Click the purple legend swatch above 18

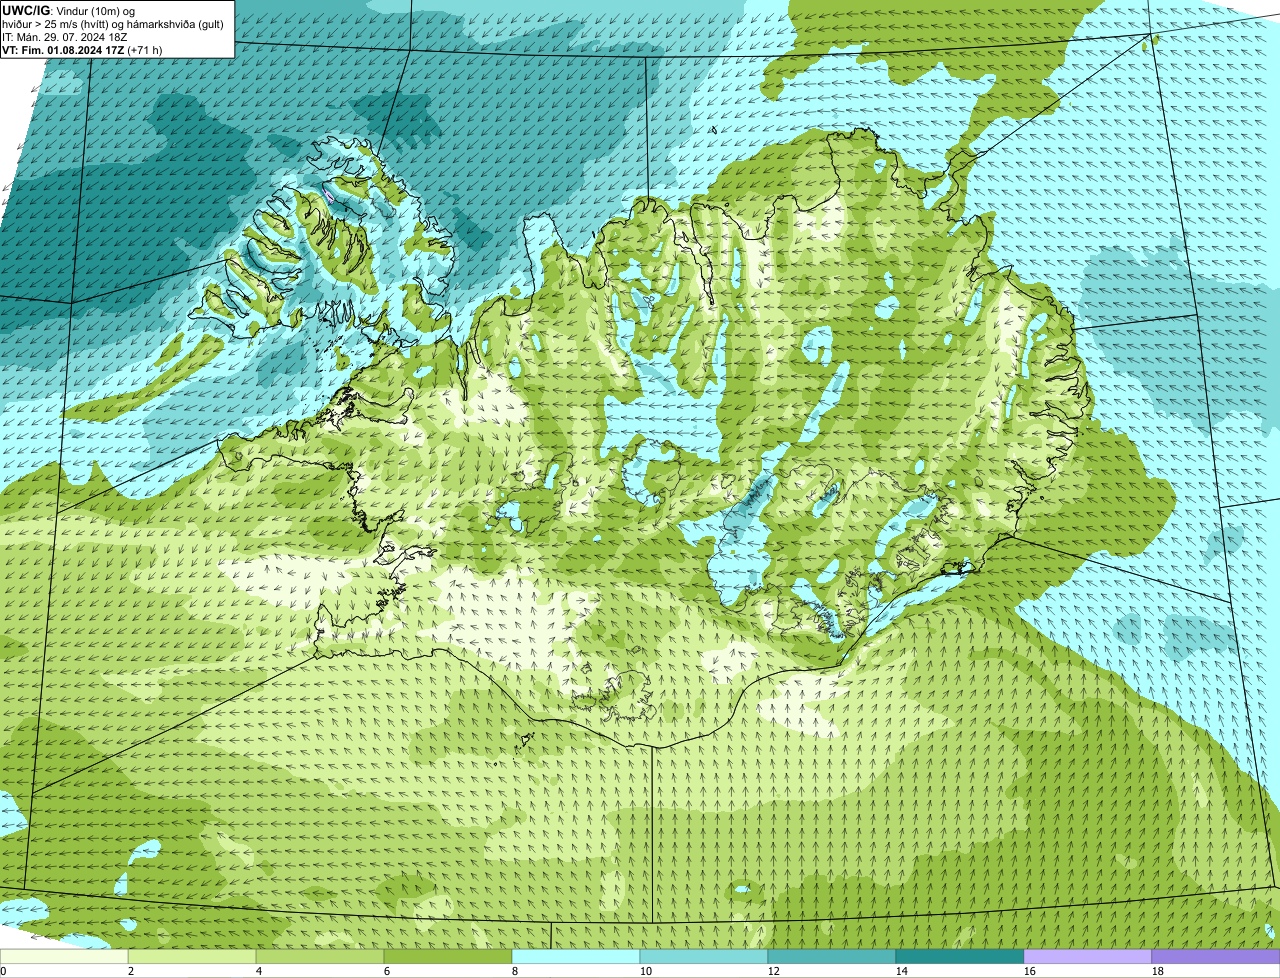click(1216, 957)
